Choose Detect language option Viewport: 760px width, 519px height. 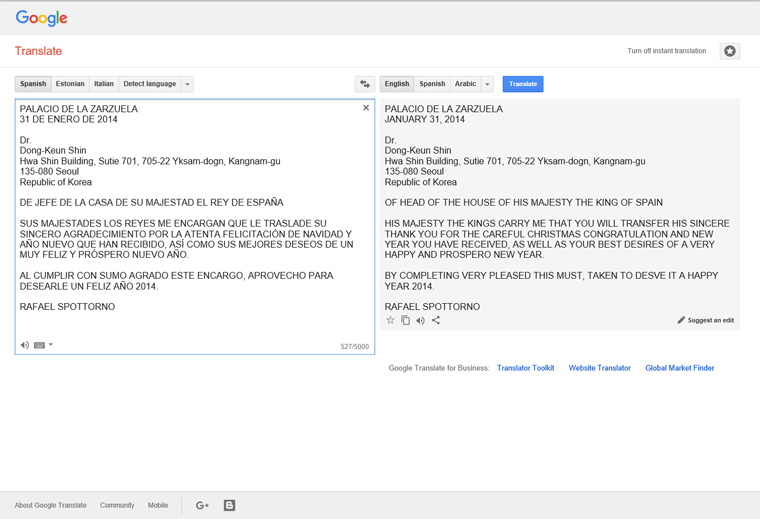tap(150, 84)
